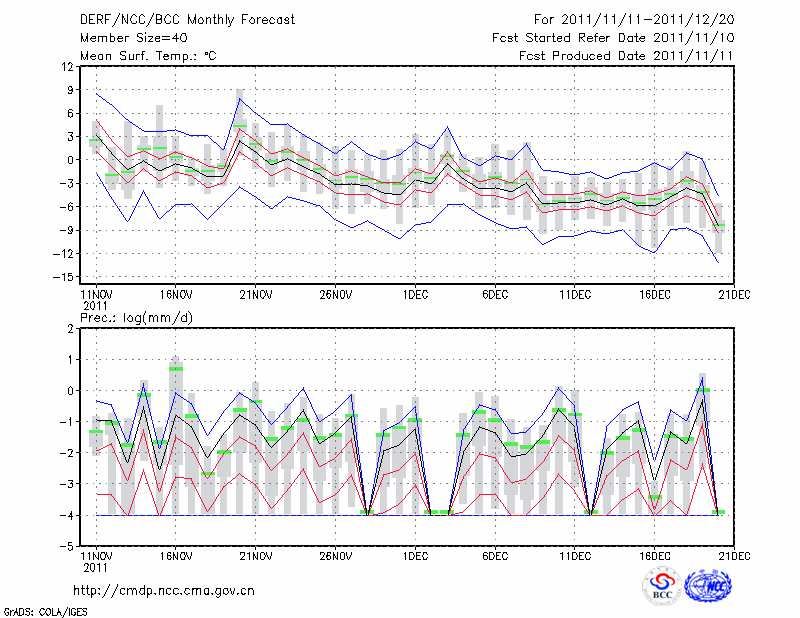Click the 1DEC tick on temperature chart
The width and height of the screenshot is (800, 618).
415,295
